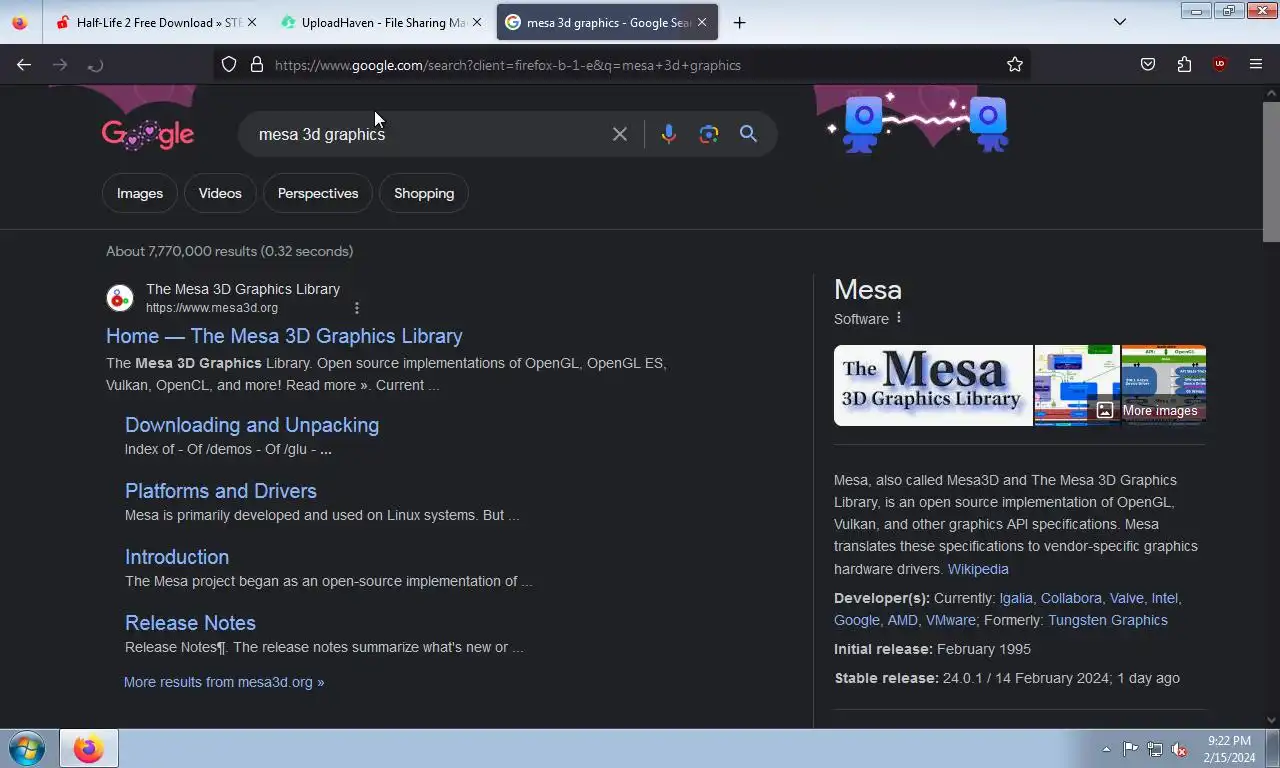Open the Pocket save icon

pos(1148,65)
